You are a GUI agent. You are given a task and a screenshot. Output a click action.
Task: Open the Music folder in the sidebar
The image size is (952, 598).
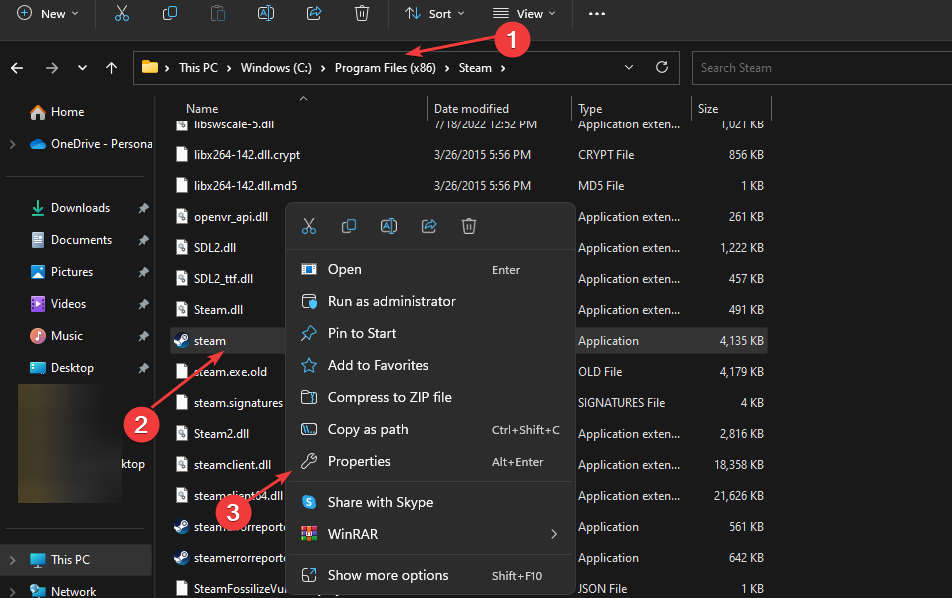(x=67, y=336)
